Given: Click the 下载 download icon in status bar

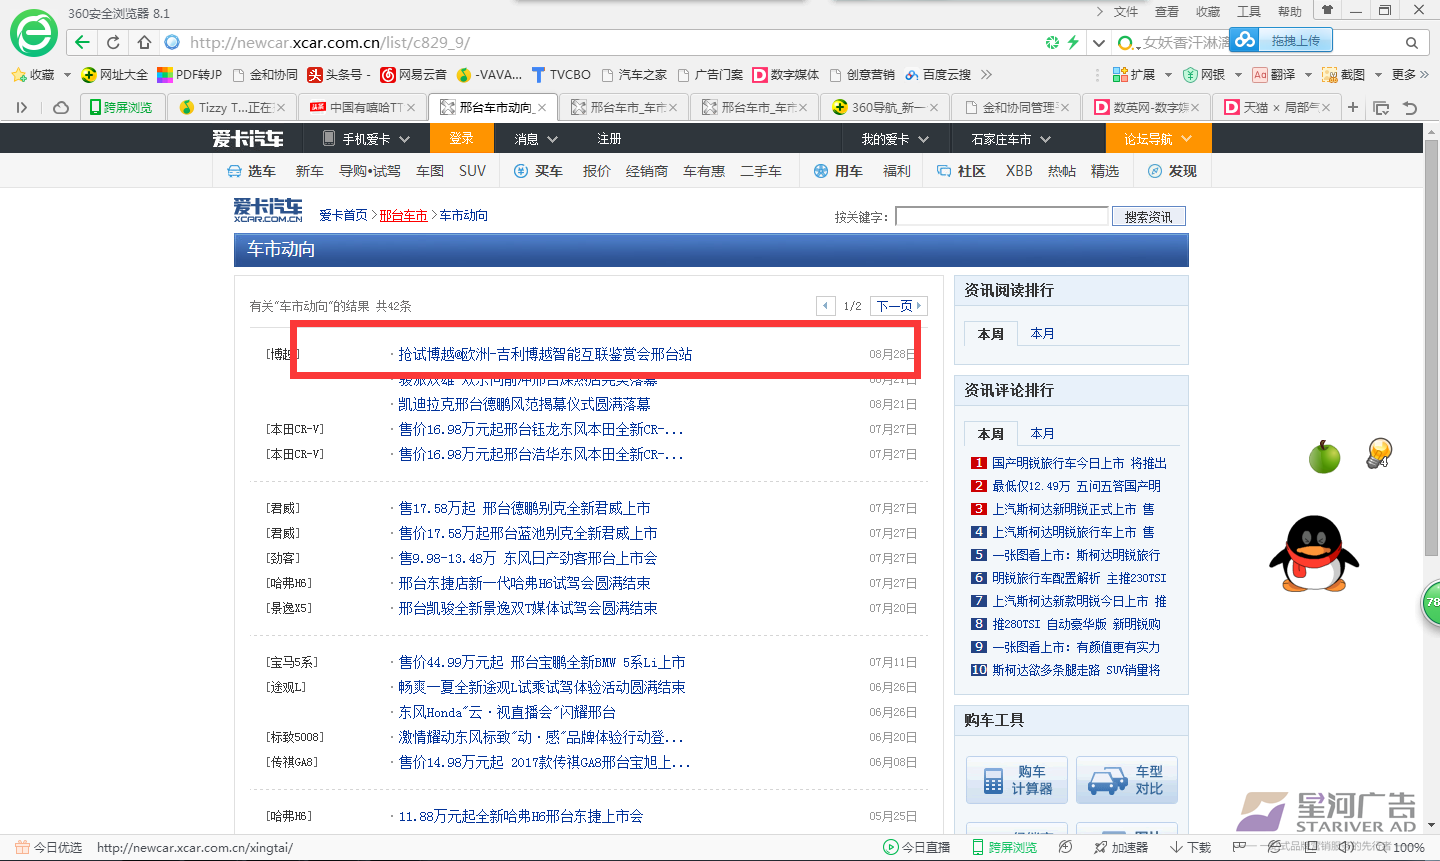Looking at the screenshot, I should [1190, 847].
